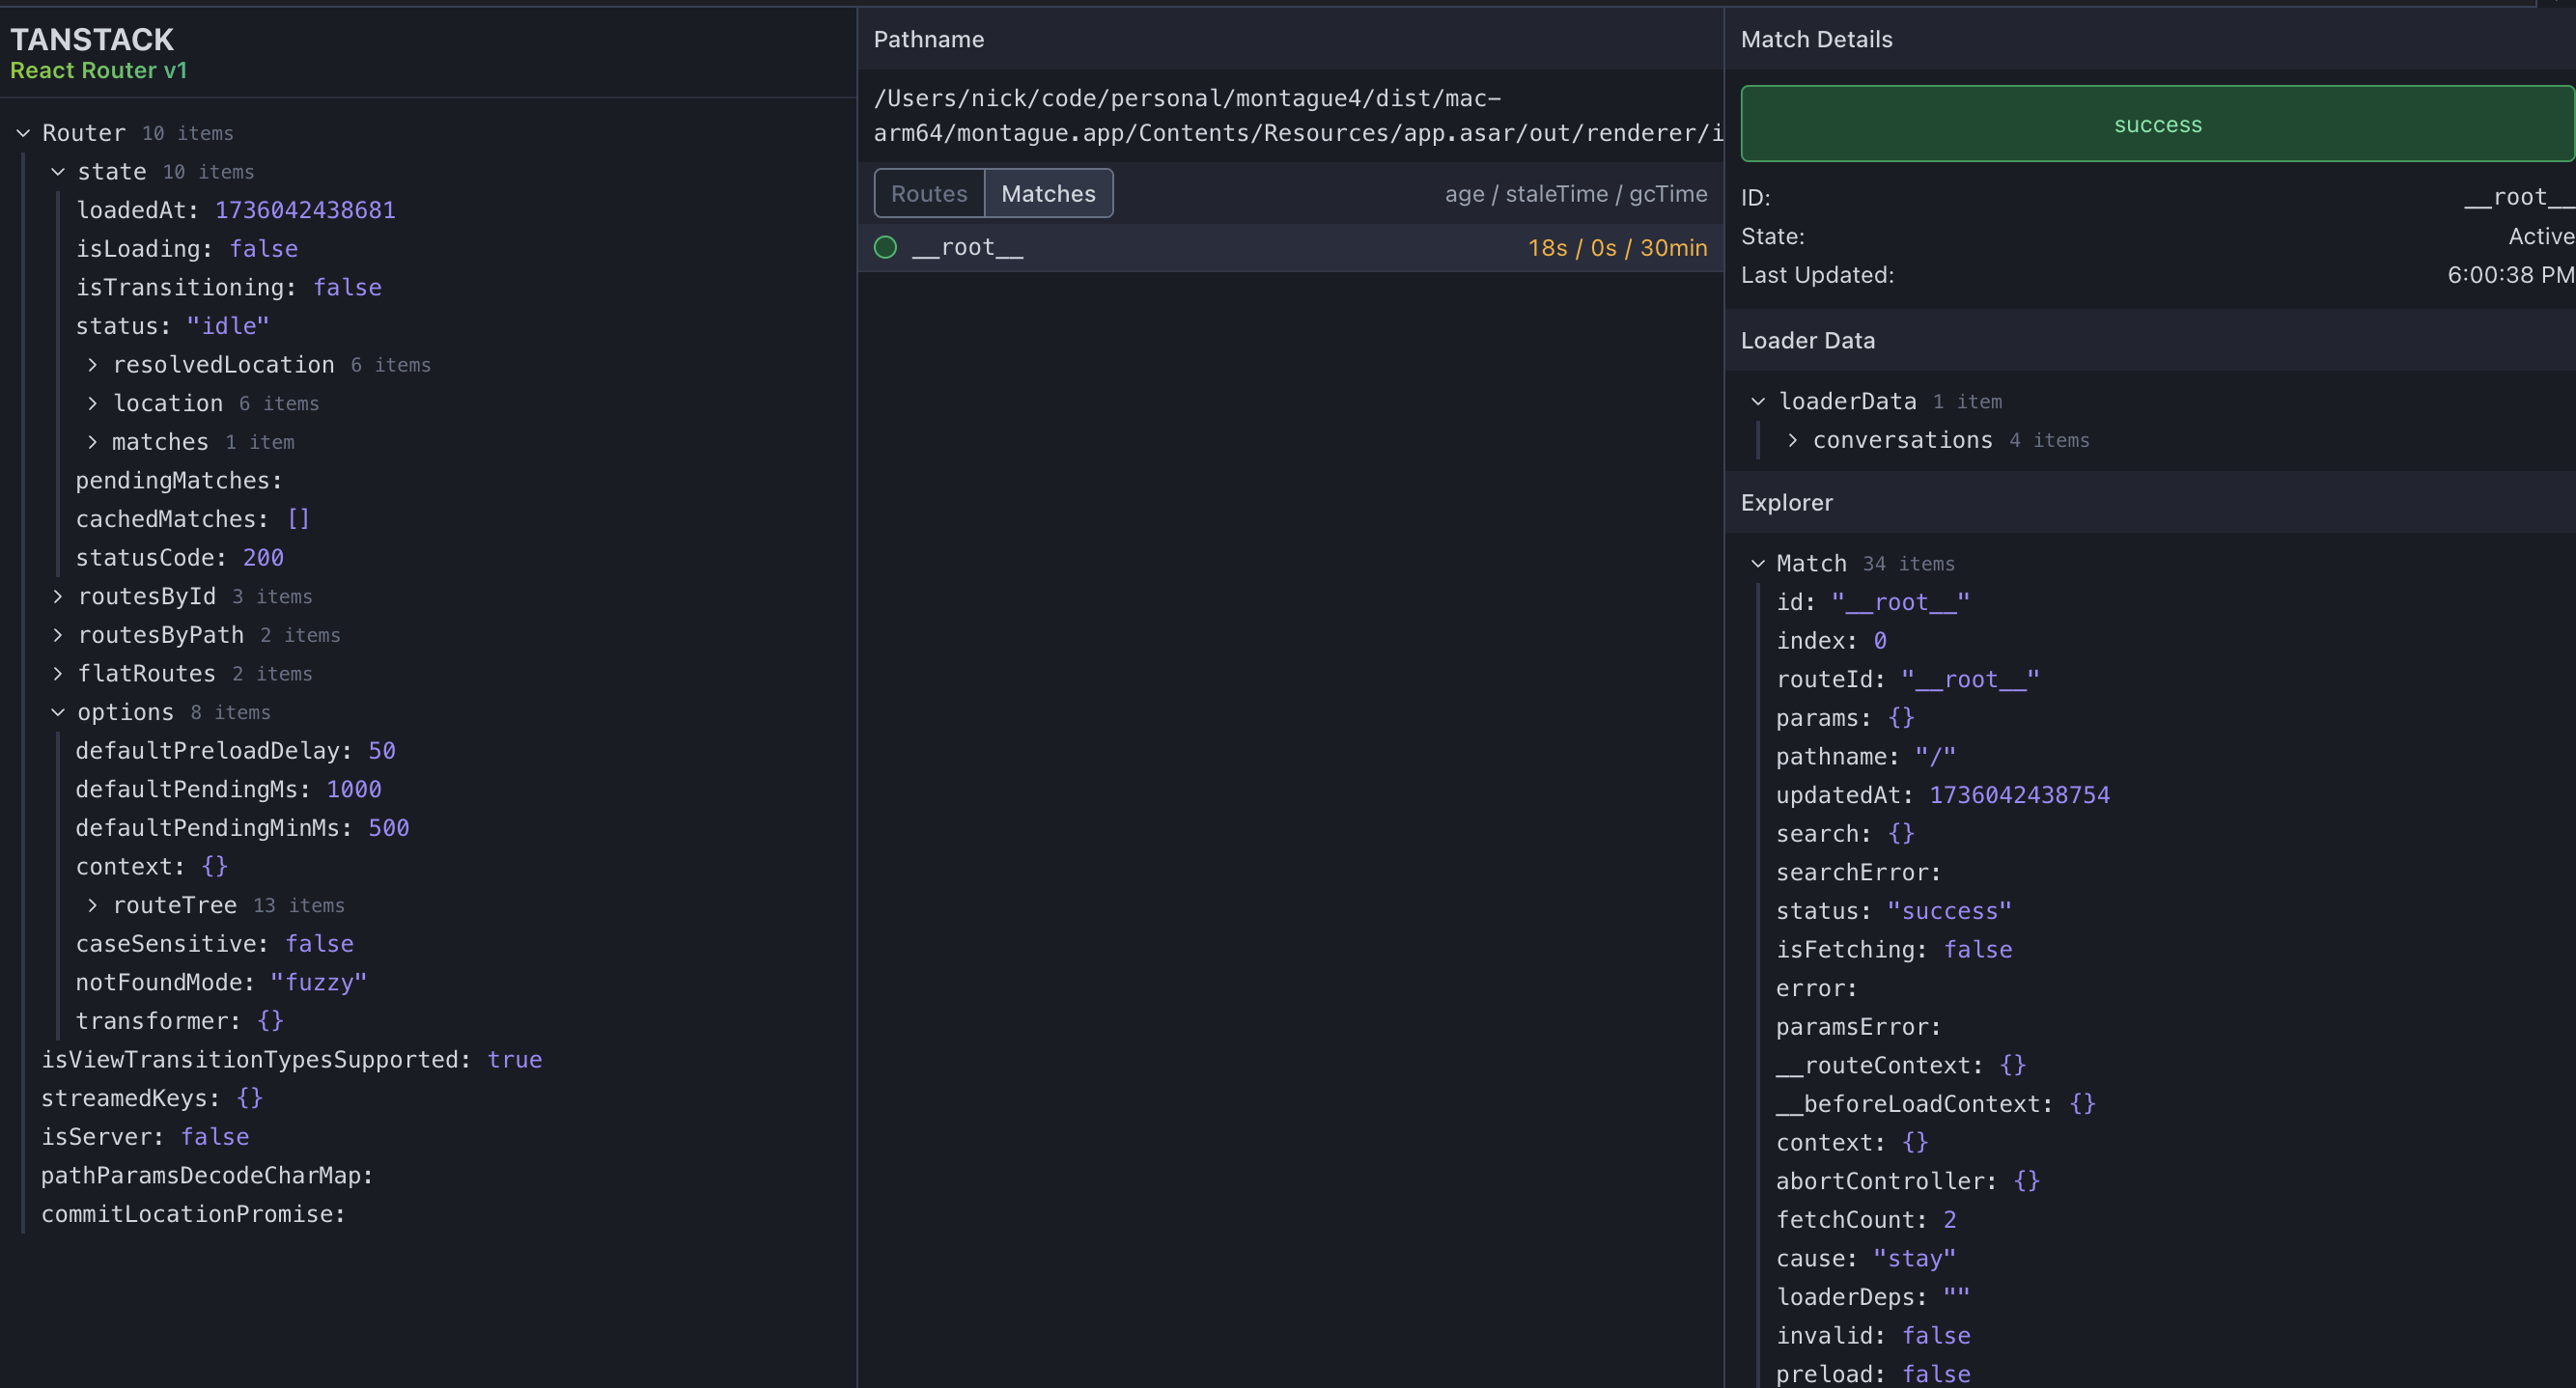Click the isTransitioning false value

pyautogui.click(x=347, y=287)
